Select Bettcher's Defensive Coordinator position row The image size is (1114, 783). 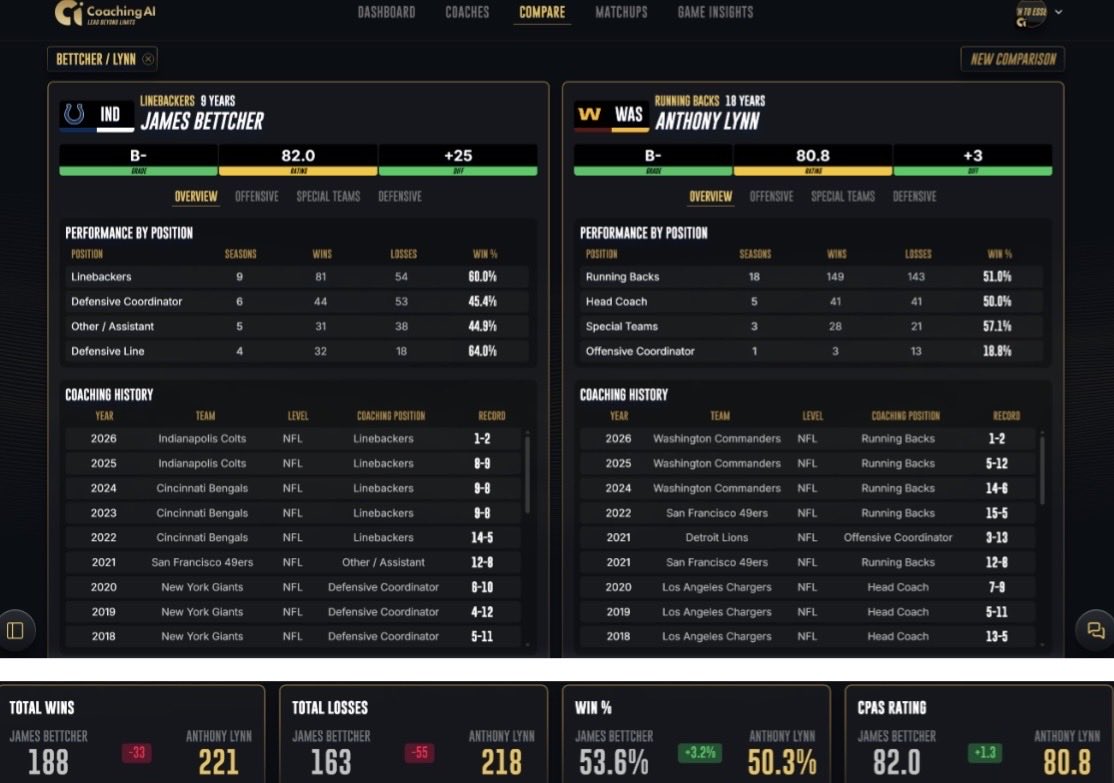point(297,301)
